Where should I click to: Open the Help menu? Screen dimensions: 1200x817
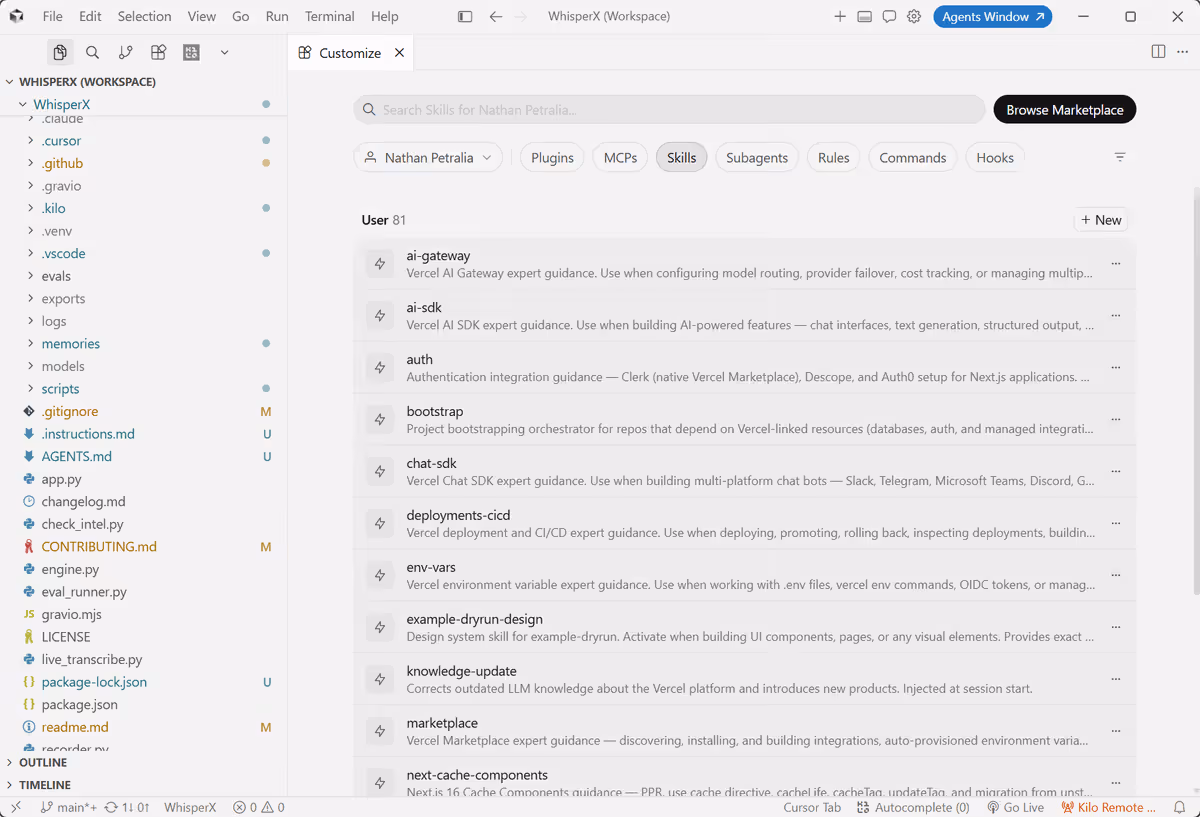385,16
